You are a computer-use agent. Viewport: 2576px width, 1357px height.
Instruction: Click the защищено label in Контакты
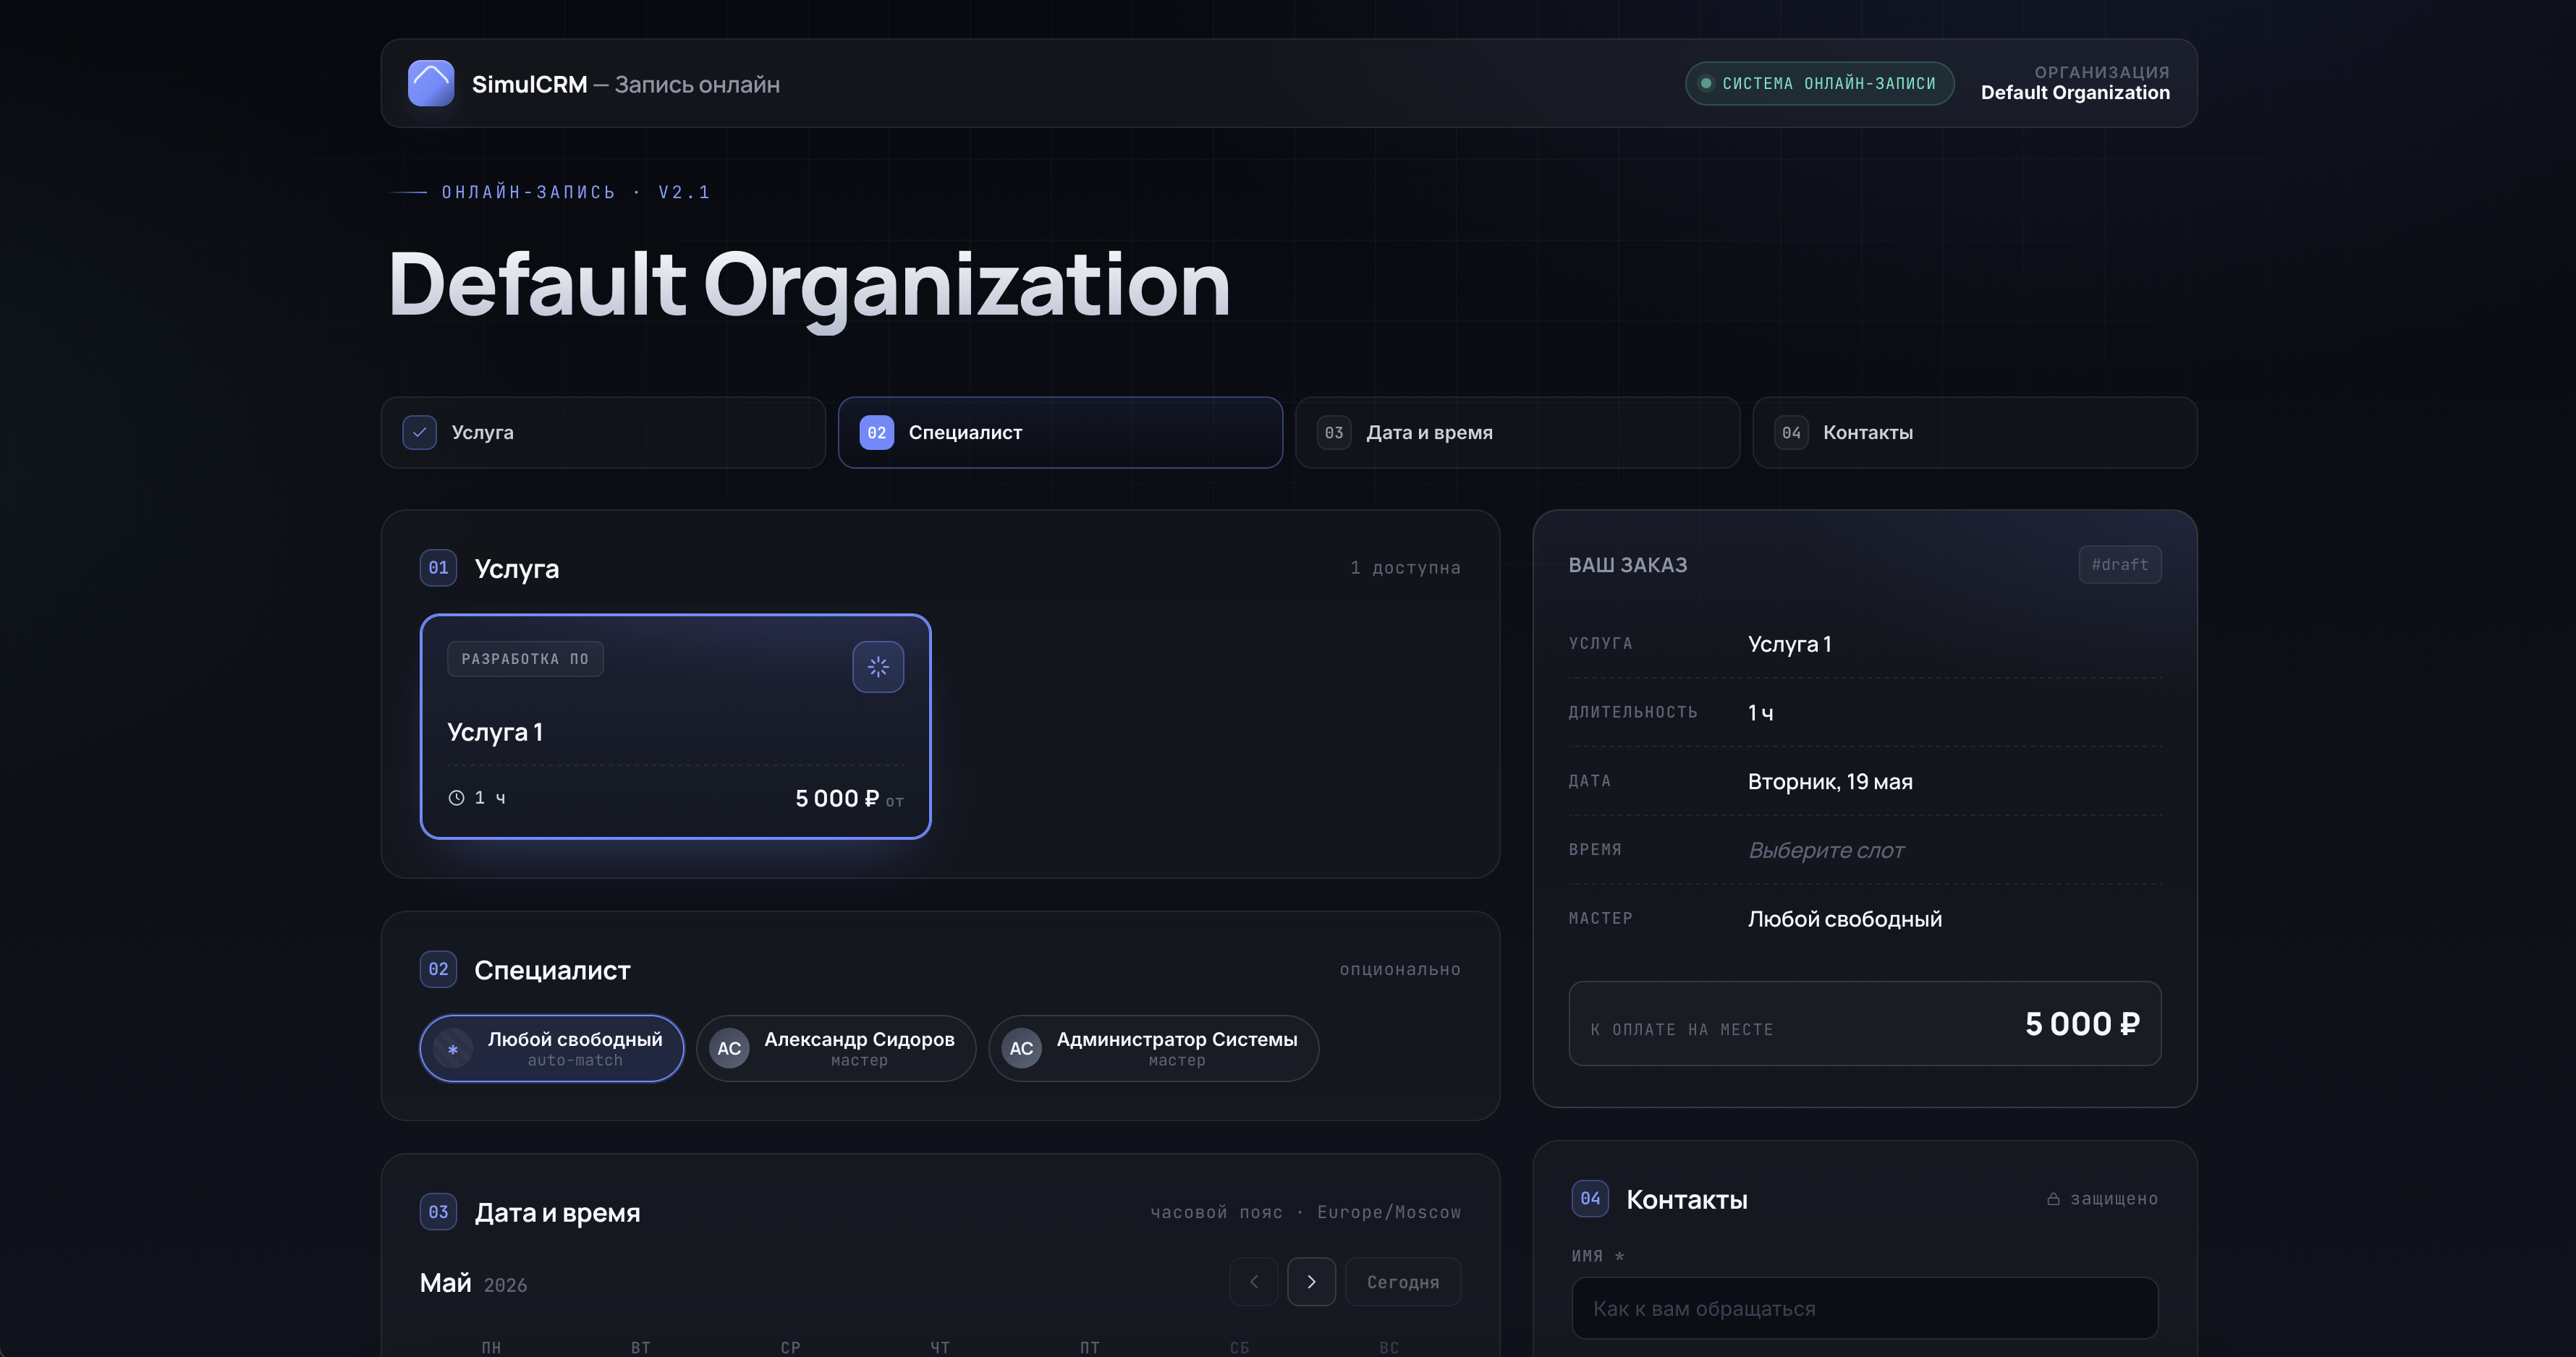2113,1198
